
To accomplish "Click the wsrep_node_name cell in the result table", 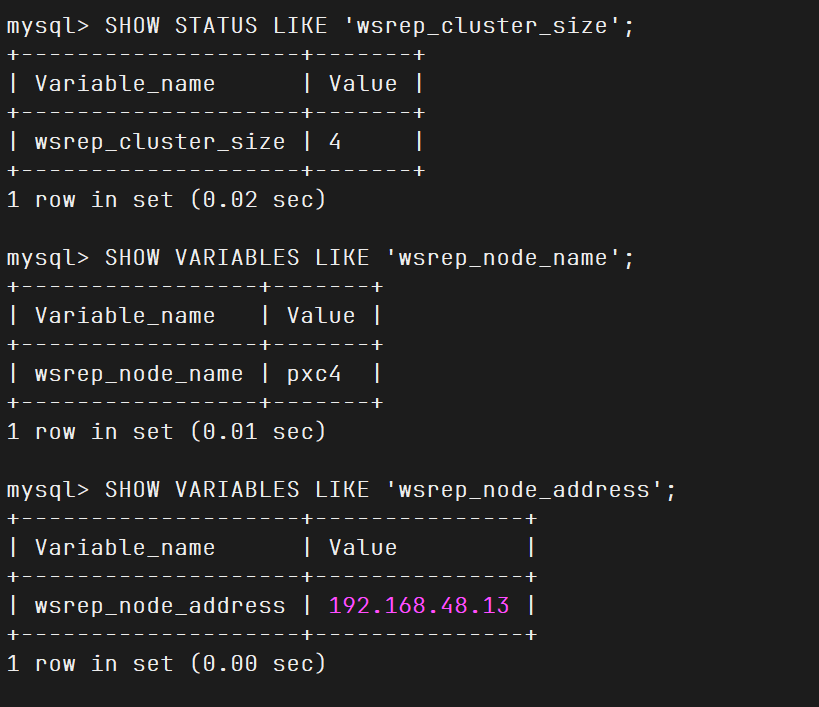I will [x=139, y=374].
